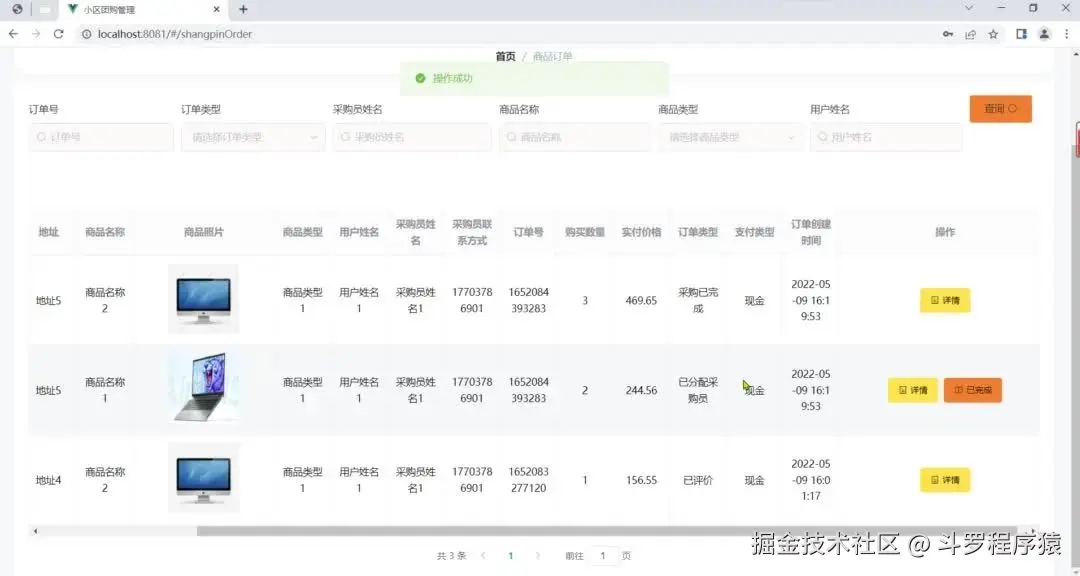
Task: Open the monitor photo in the 地址5 row
Action: (203, 299)
